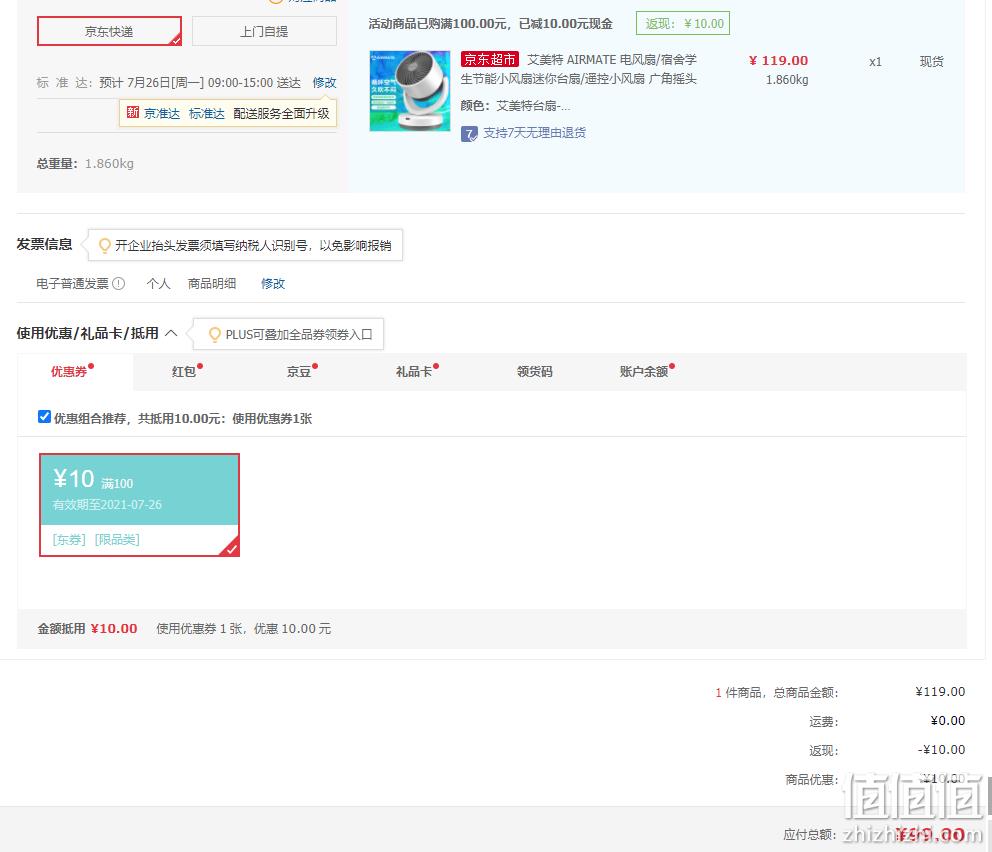Click the [东券] coupon type label

click(69, 540)
